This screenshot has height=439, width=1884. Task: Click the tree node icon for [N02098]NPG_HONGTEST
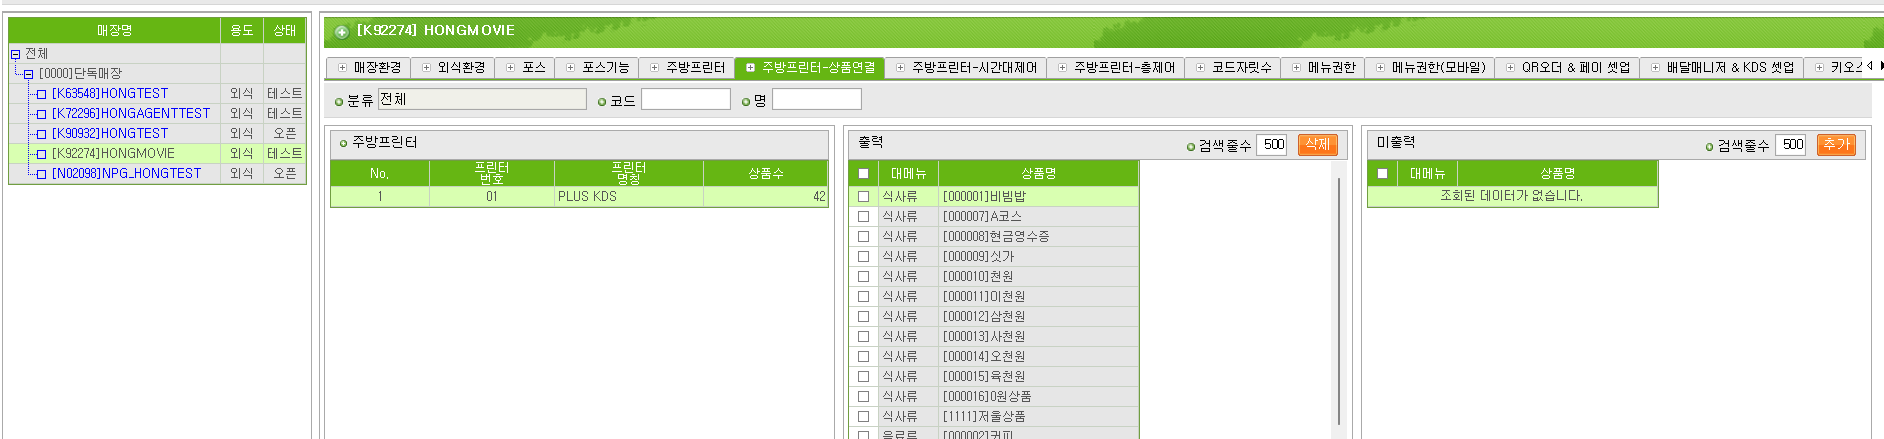(x=41, y=174)
